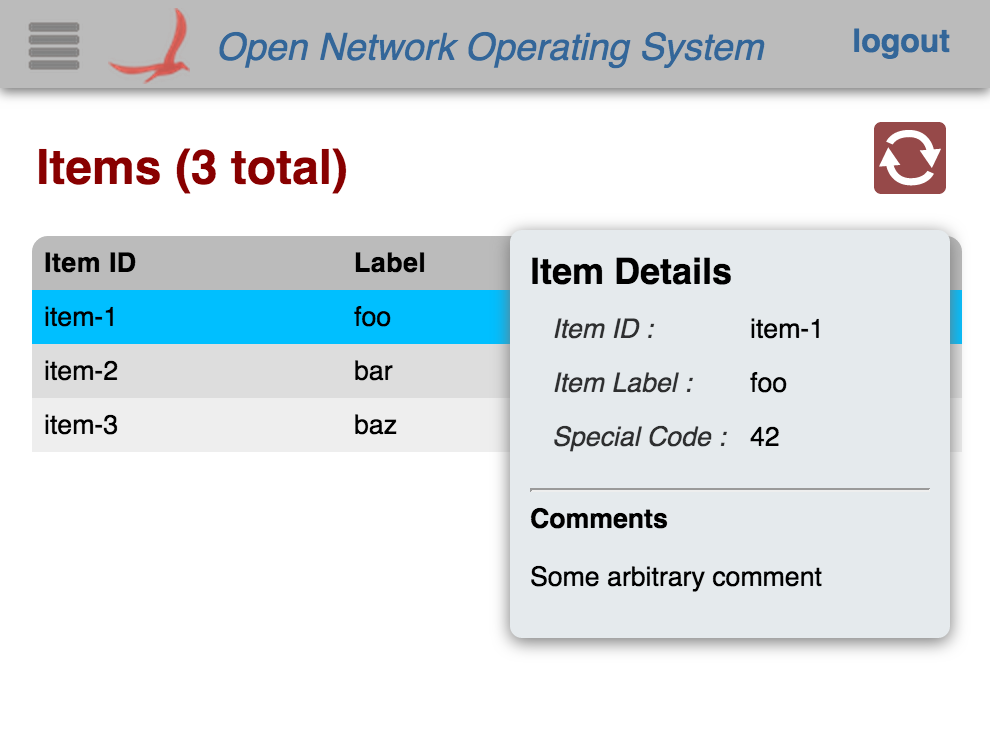Screen dimensions: 990x742
Task: Select the item-3 row ID cell
Action: [81, 425]
